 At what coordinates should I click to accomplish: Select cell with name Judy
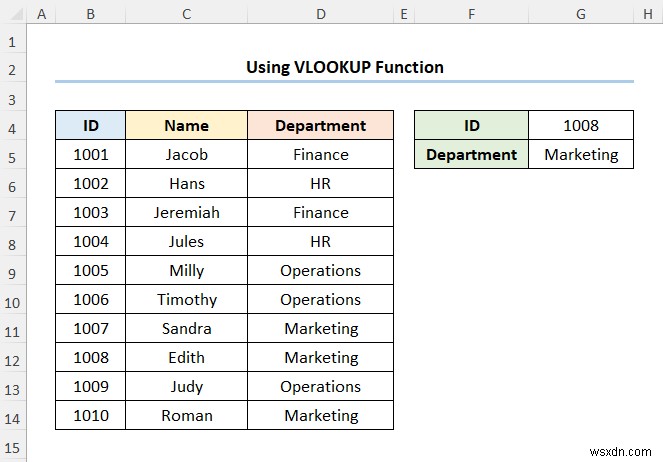point(186,386)
